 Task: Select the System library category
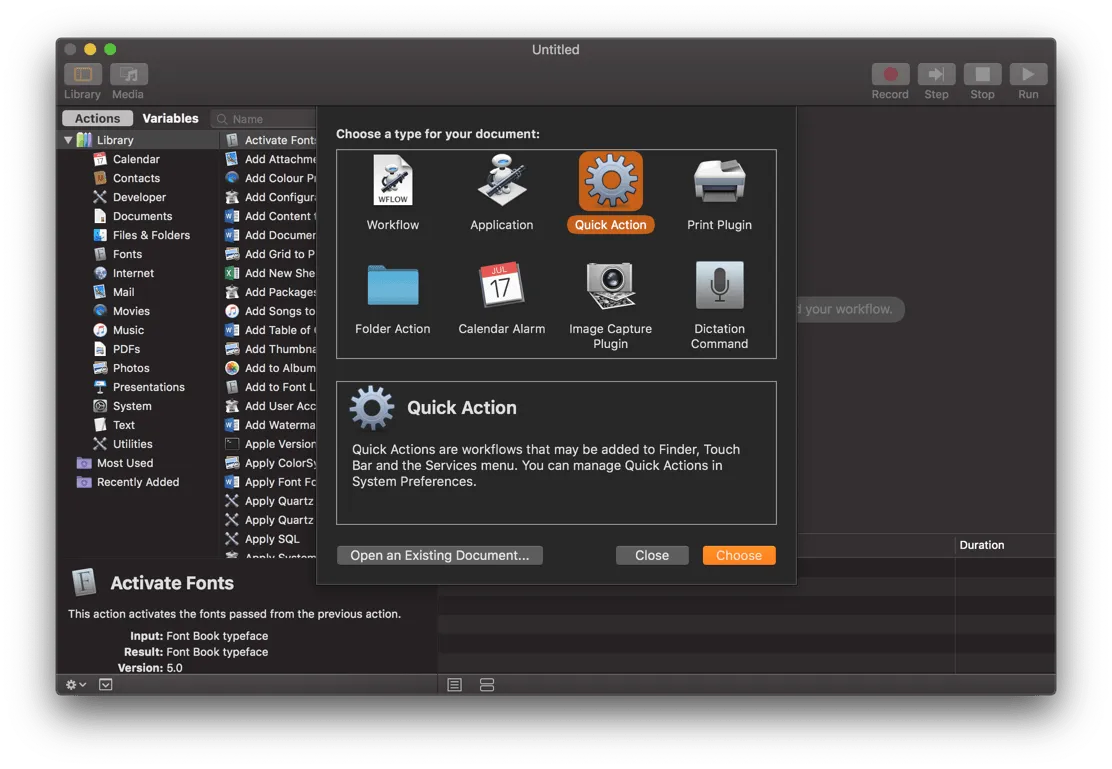click(x=132, y=406)
